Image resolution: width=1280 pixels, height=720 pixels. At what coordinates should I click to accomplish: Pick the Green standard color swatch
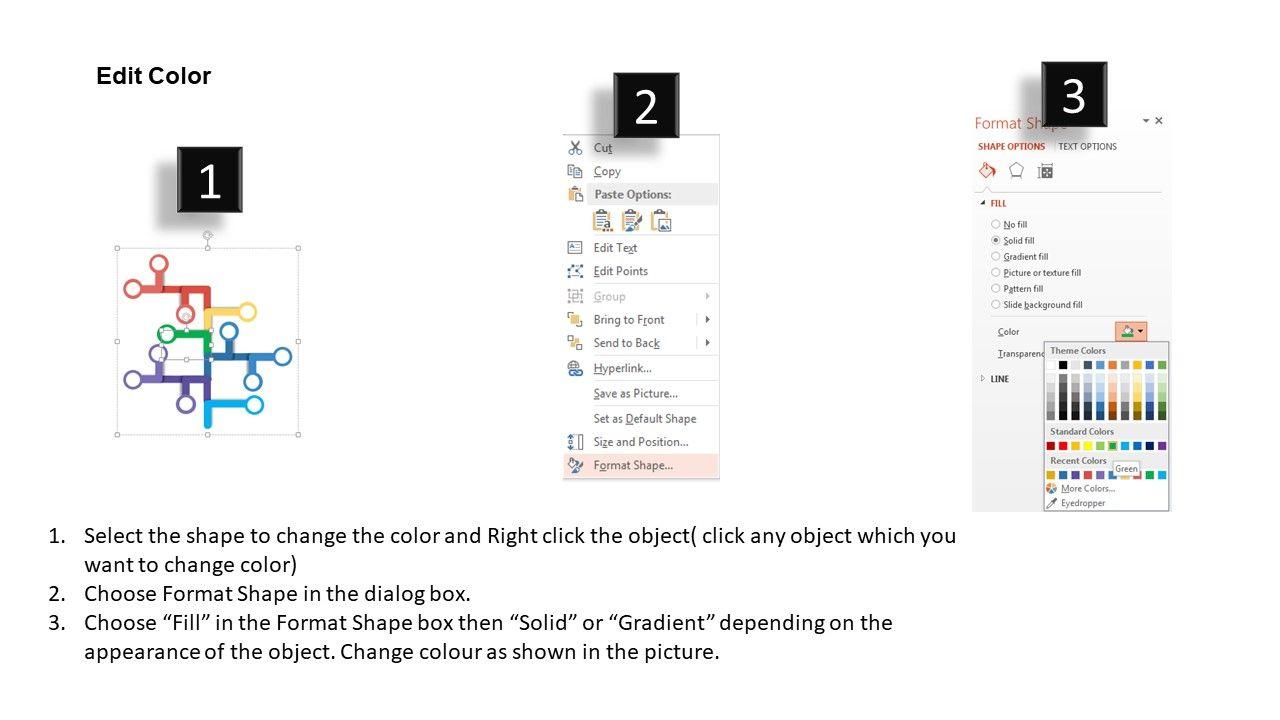click(1112, 446)
